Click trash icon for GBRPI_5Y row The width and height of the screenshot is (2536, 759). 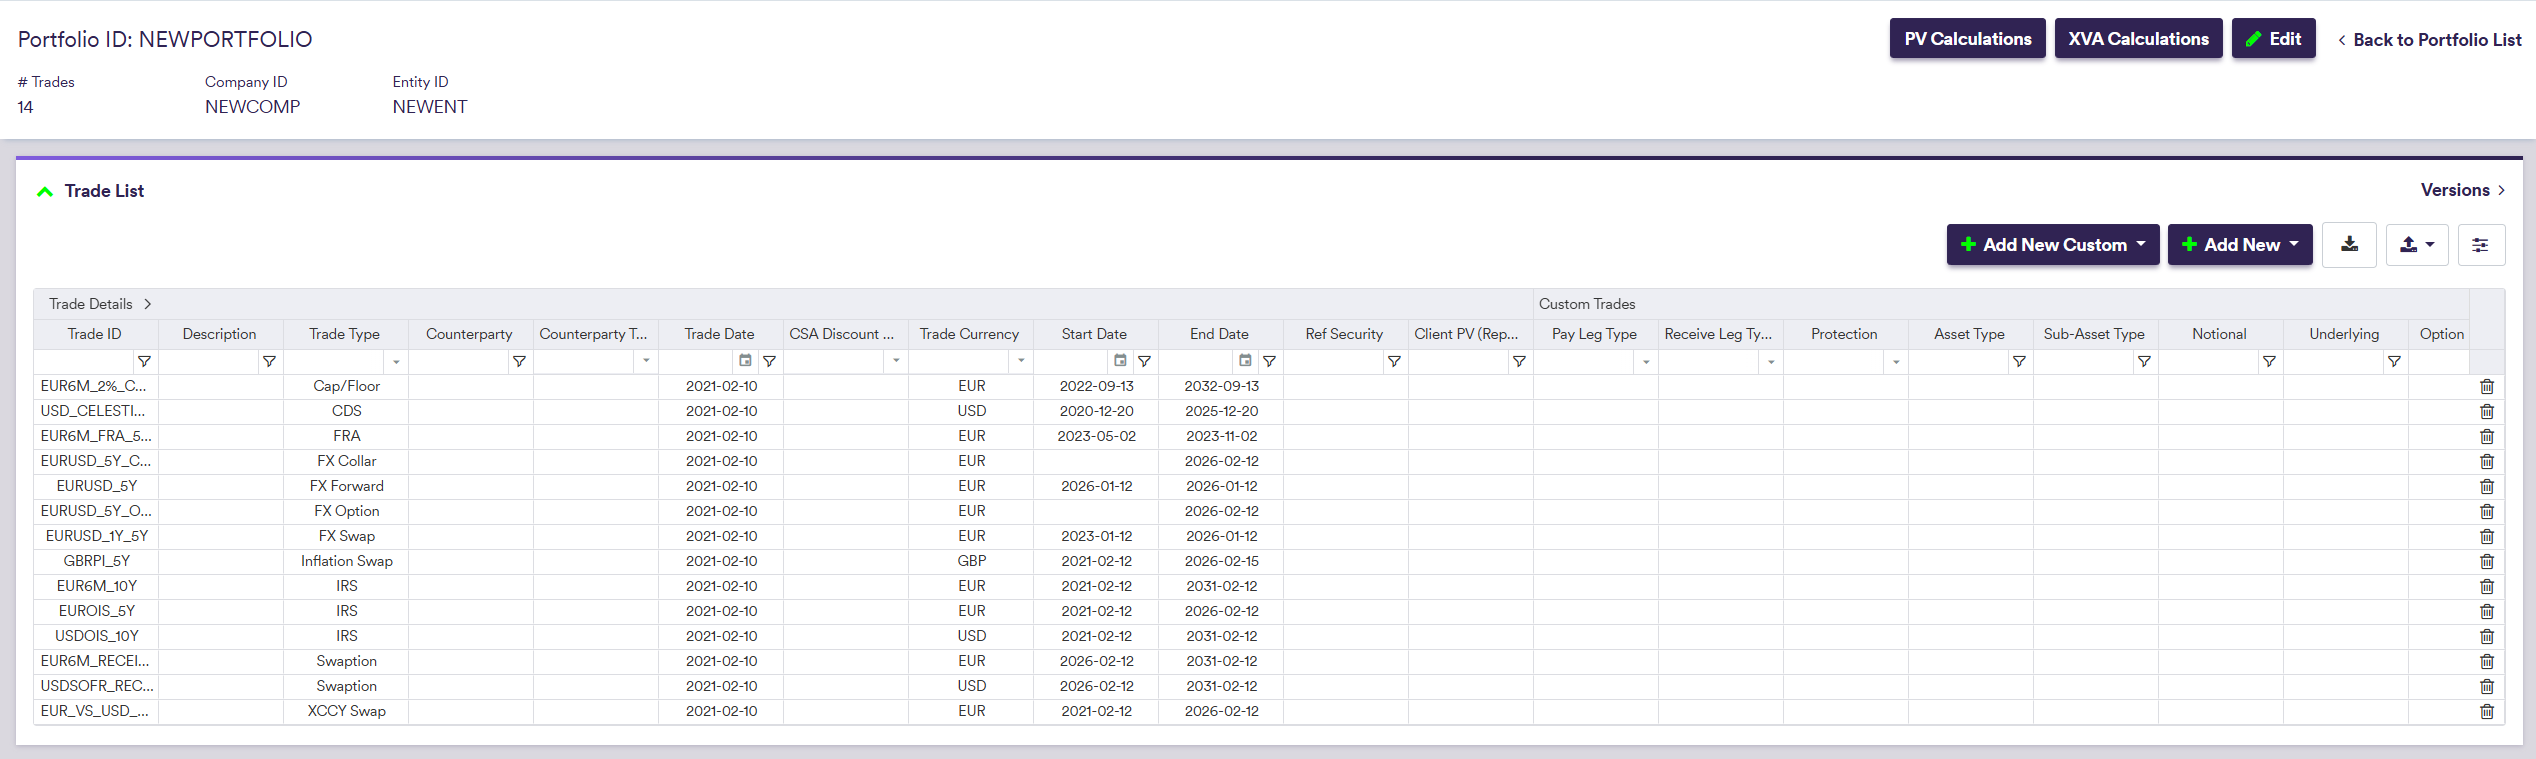[x=2487, y=561]
